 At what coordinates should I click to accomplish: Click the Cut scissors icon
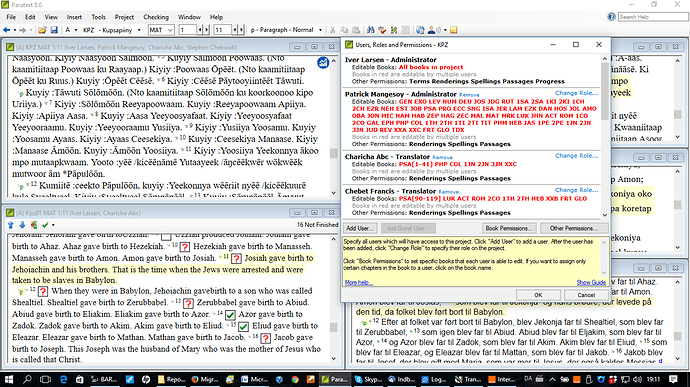[333, 30]
